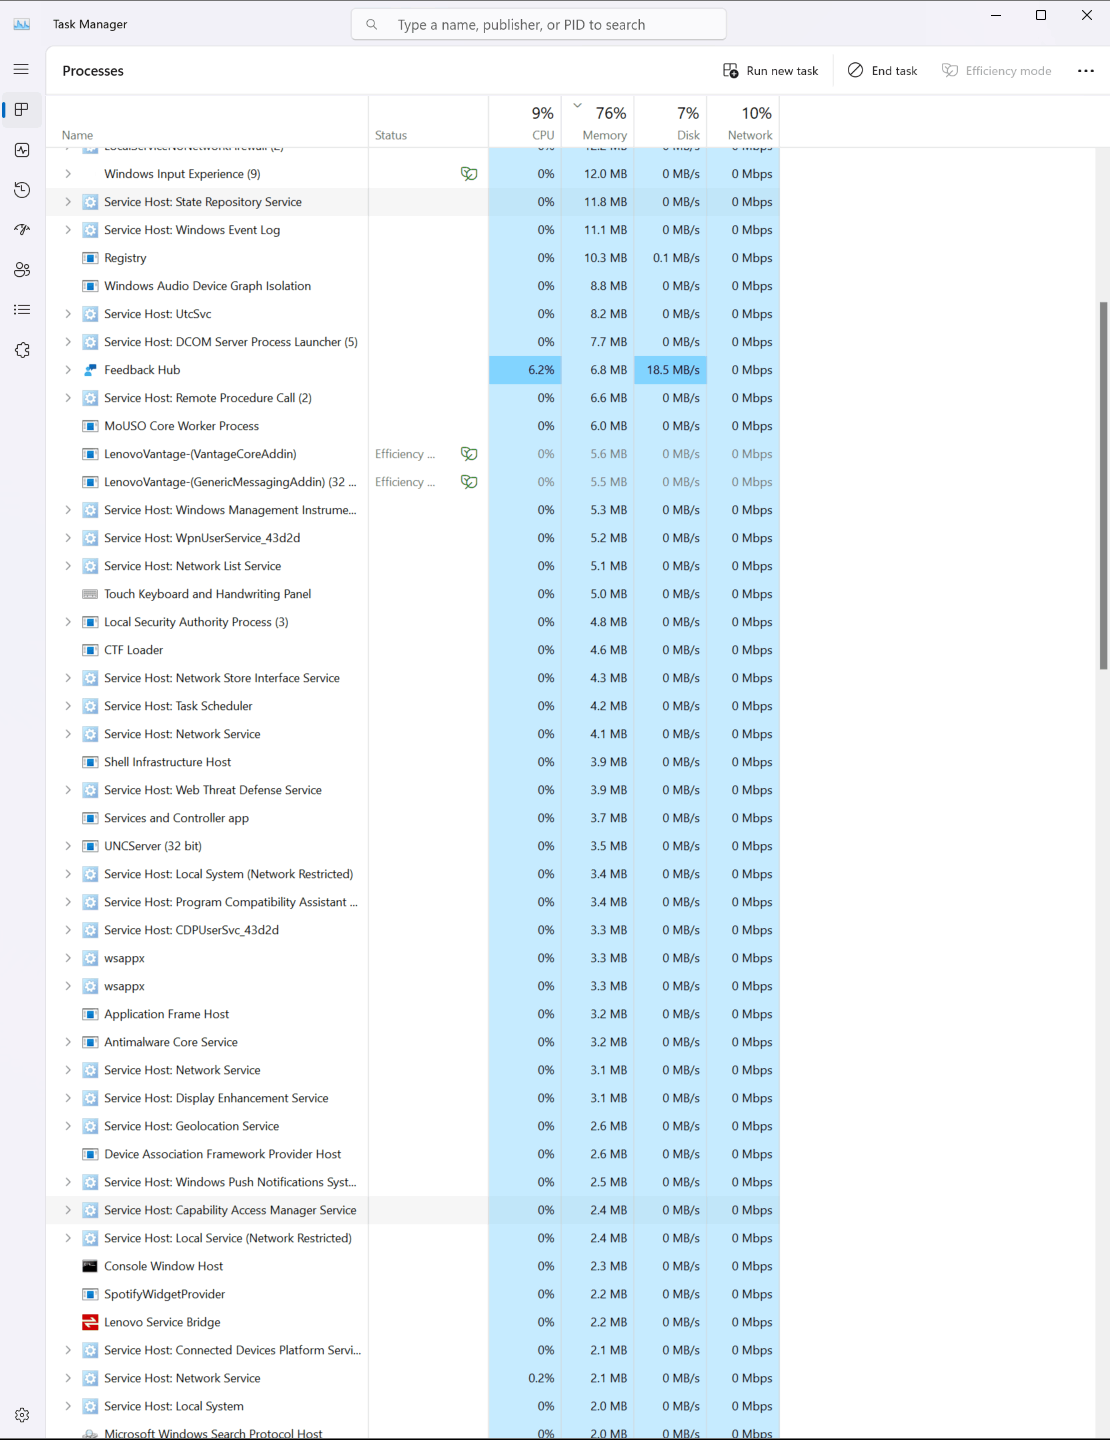The image size is (1110, 1440).
Task: Select Services and Controller app row
Action: tap(413, 818)
